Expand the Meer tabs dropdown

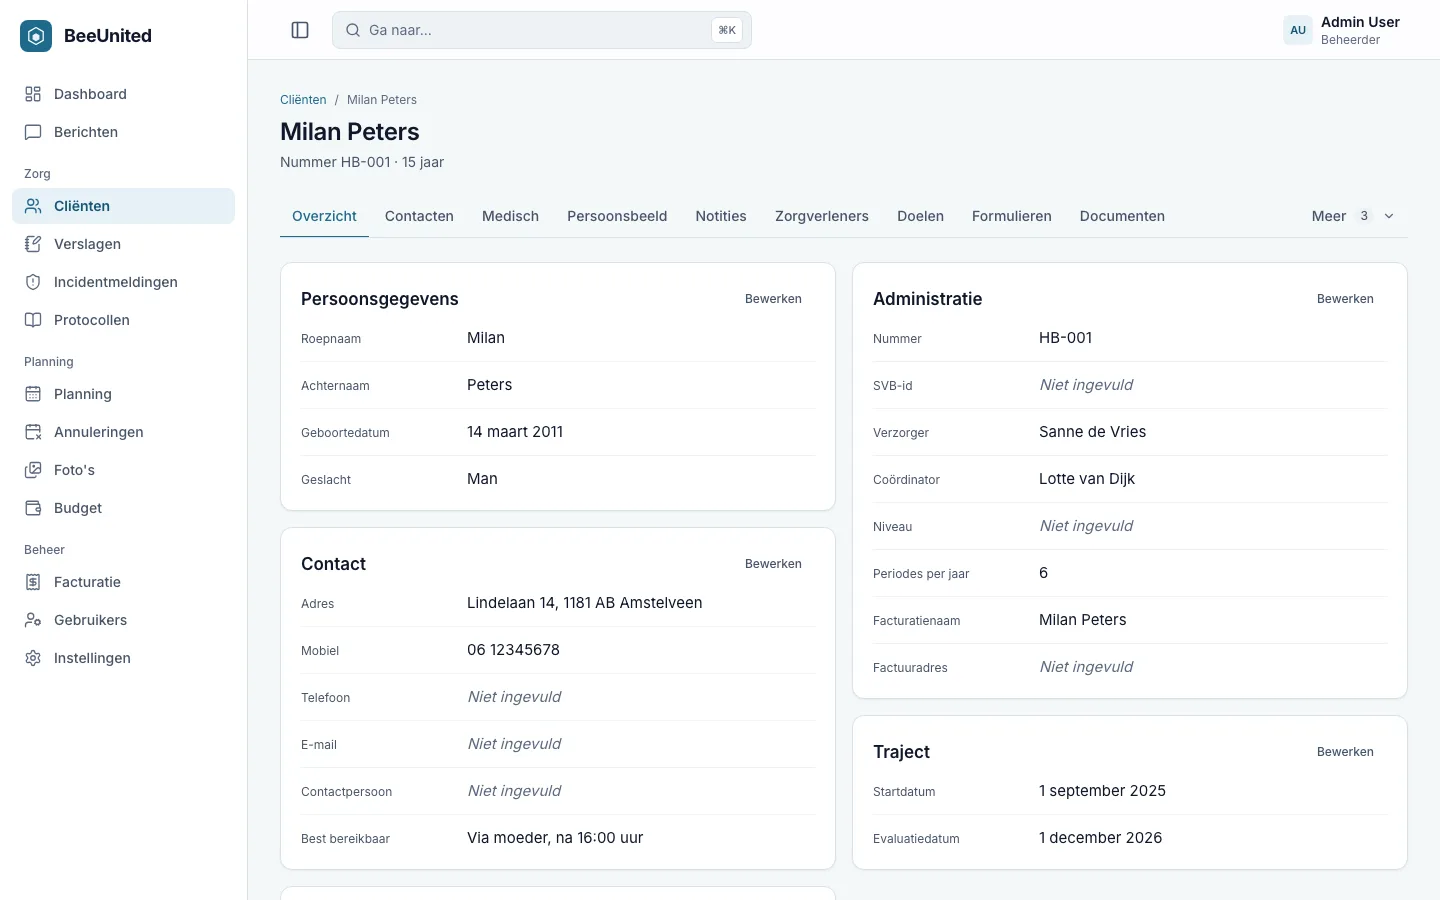click(1353, 216)
